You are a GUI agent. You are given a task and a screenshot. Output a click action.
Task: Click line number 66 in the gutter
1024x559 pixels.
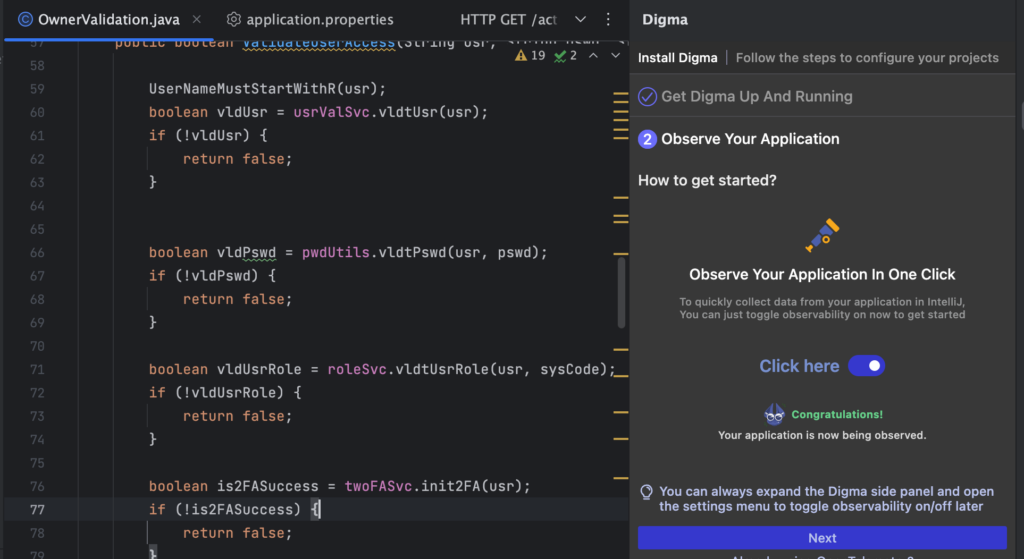coord(37,253)
